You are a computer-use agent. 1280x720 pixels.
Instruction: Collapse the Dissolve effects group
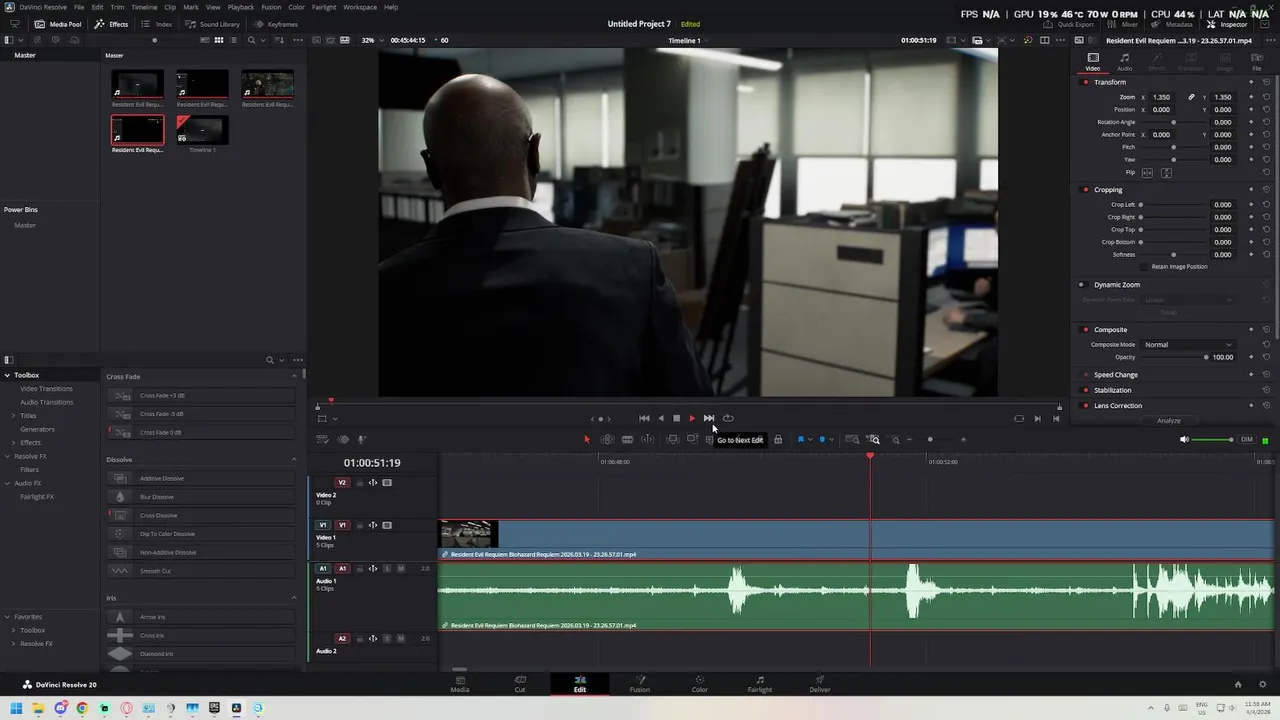(294, 459)
